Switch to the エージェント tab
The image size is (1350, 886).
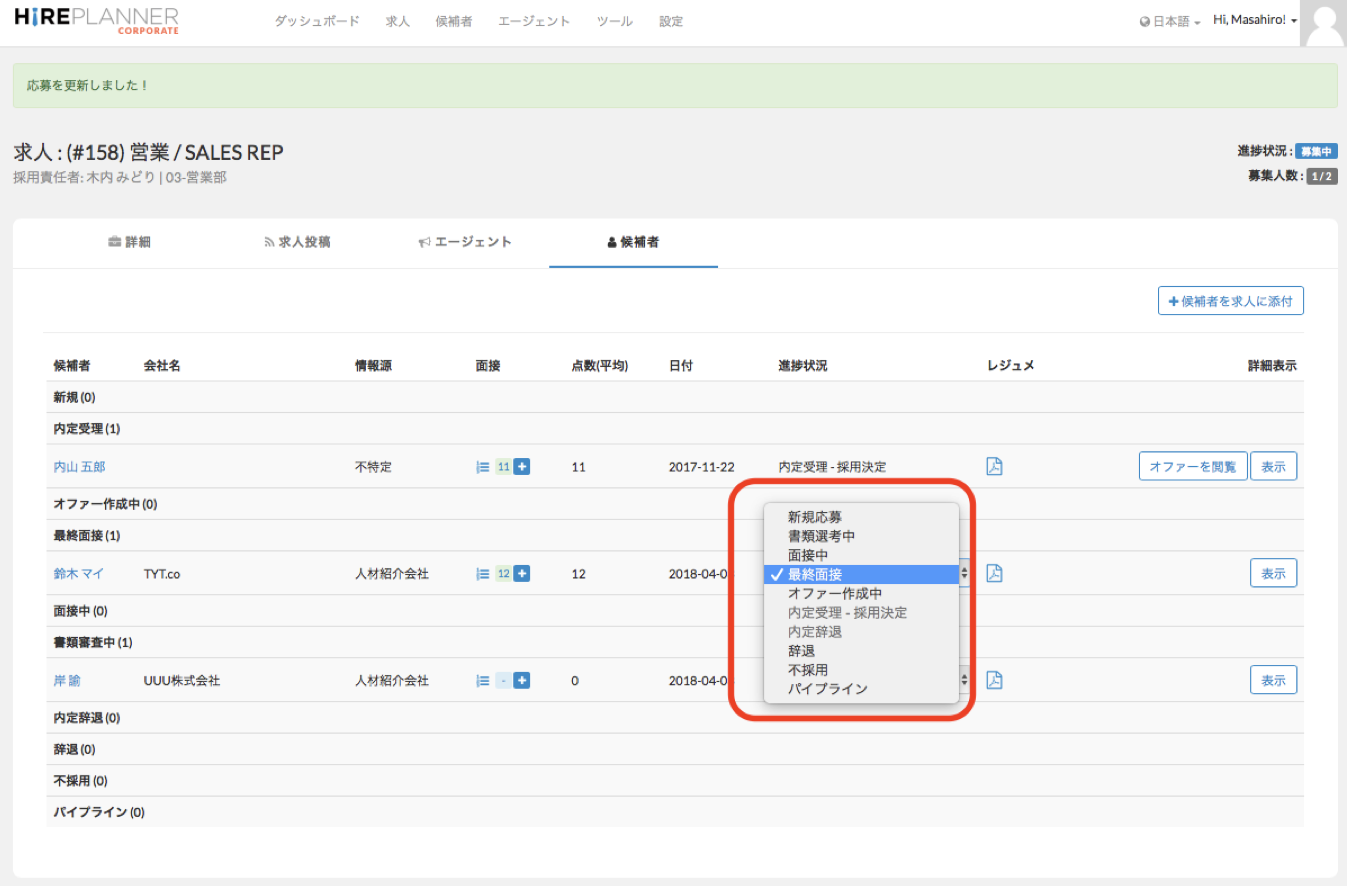click(465, 242)
